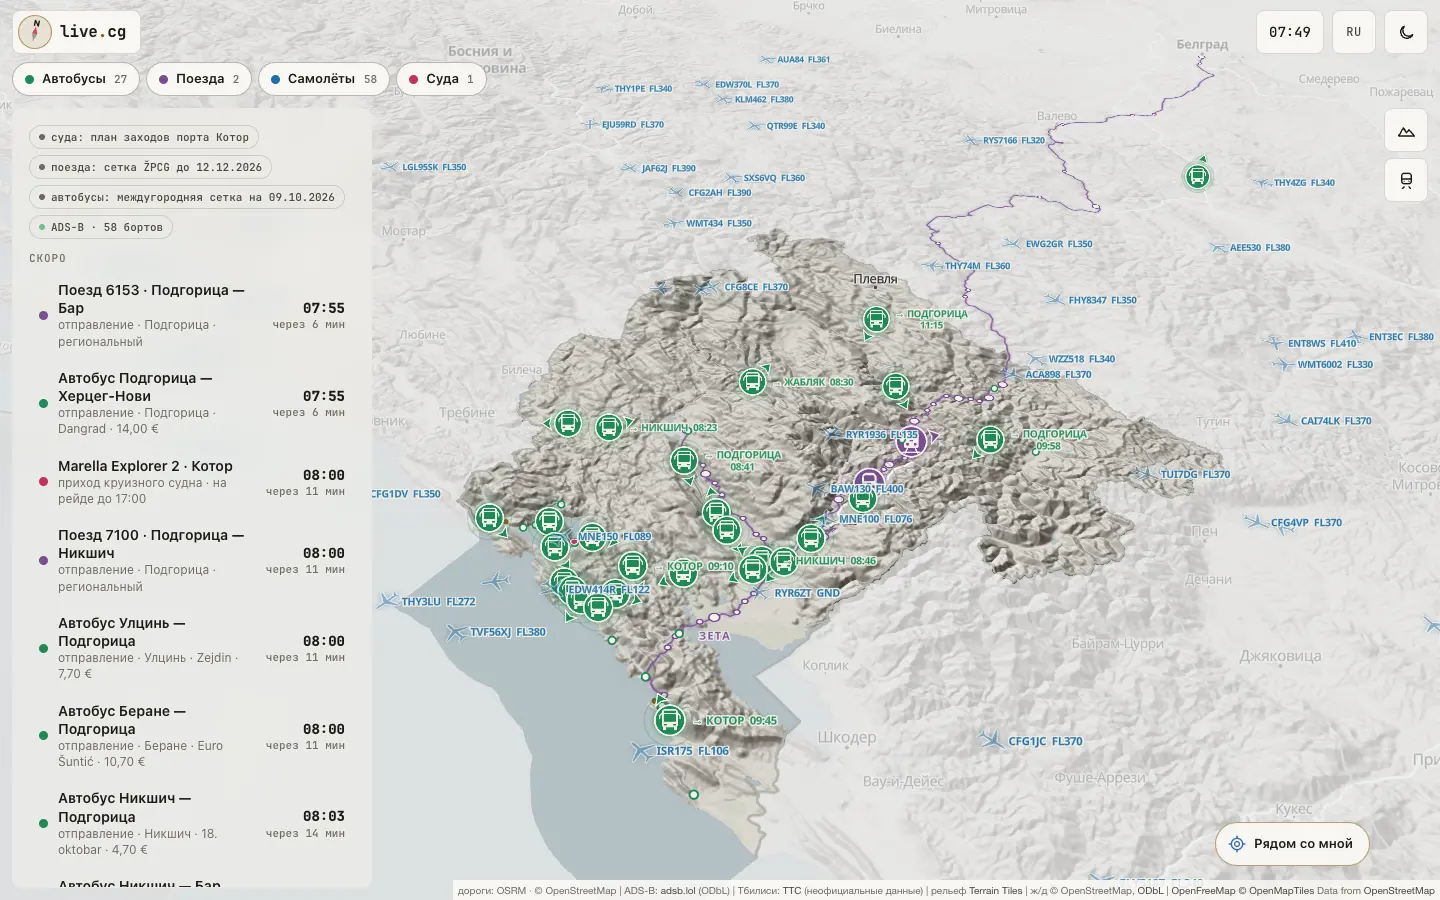Select the bus marker labeled ПОДГОРИЦА 09:58
Viewport: 1440px width, 900px height.
tap(990, 439)
